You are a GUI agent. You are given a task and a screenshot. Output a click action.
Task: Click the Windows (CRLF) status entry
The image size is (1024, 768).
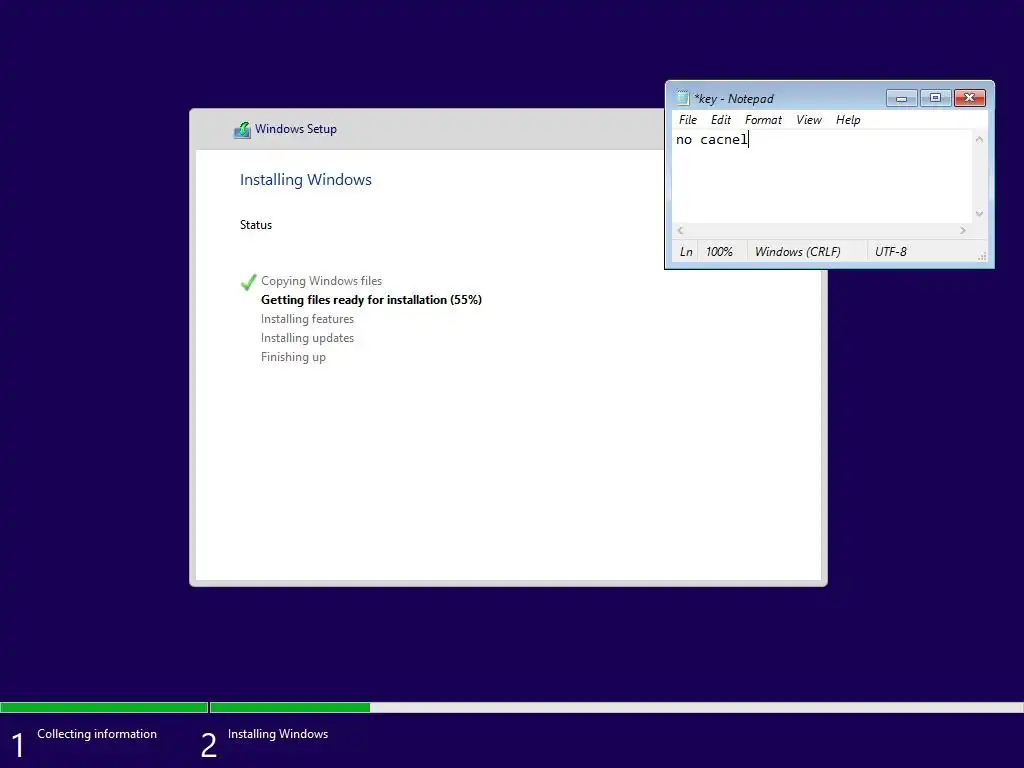coord(797,251)
